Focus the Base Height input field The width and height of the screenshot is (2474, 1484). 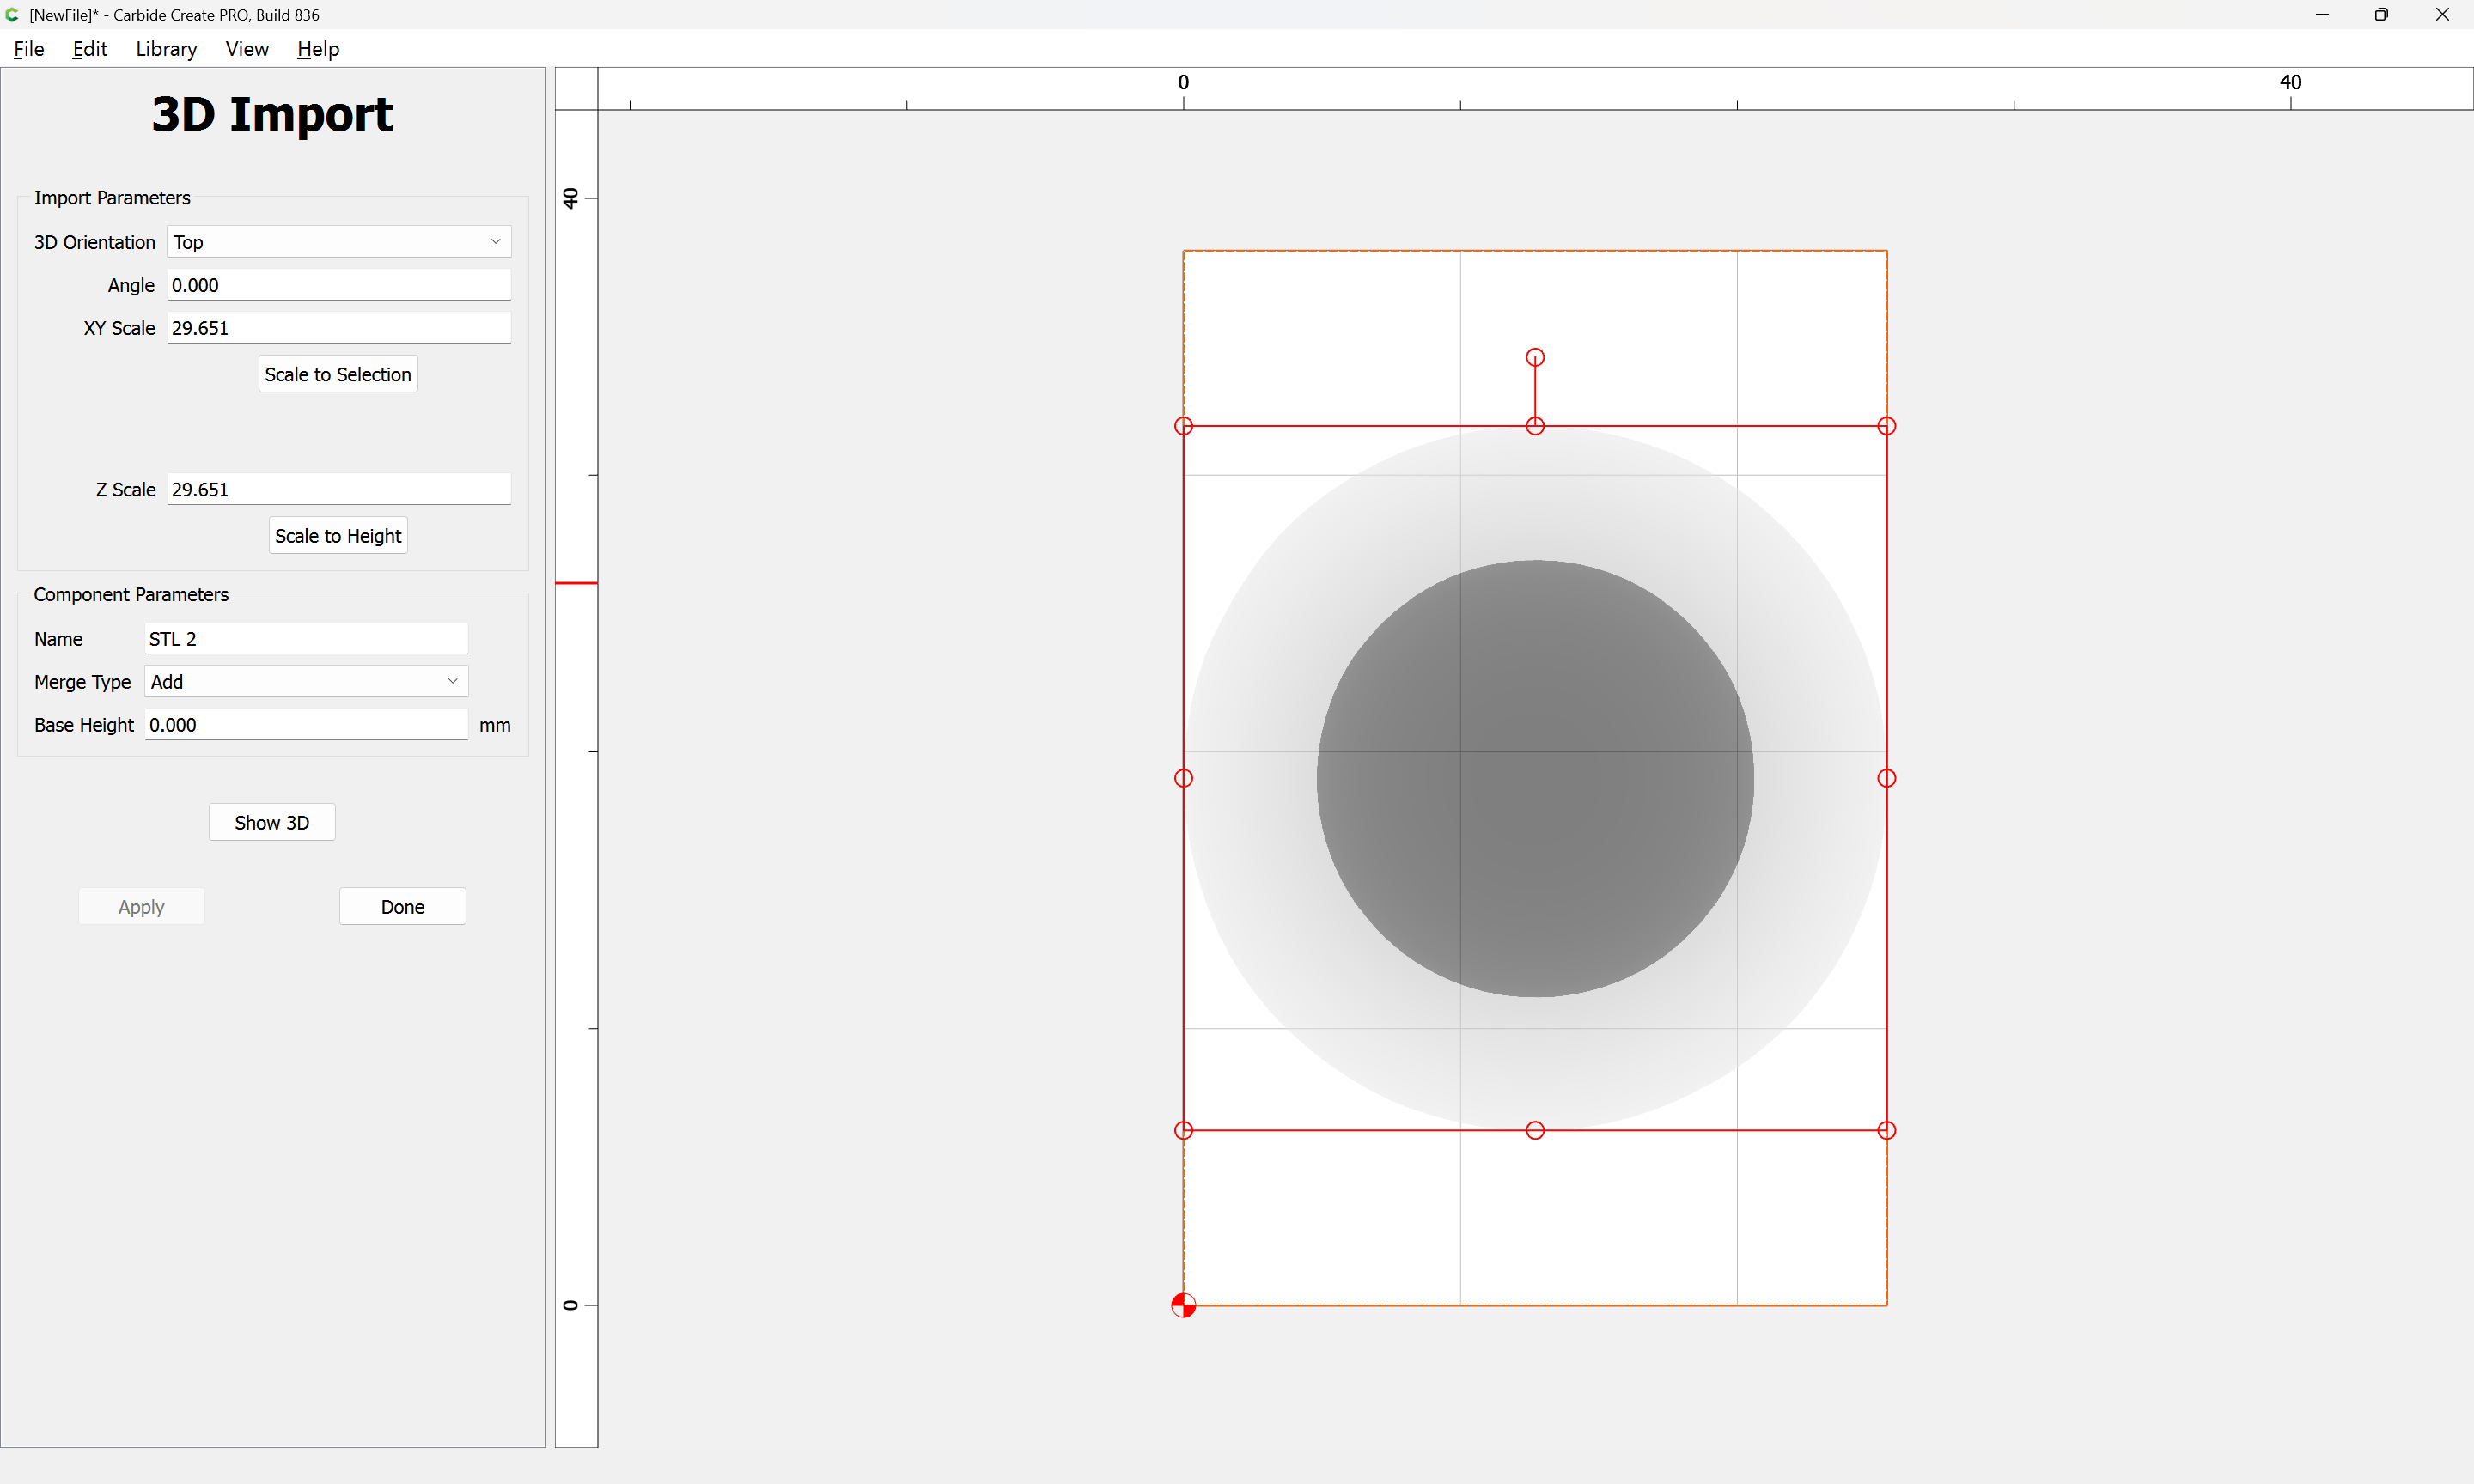tap(305, 725)
